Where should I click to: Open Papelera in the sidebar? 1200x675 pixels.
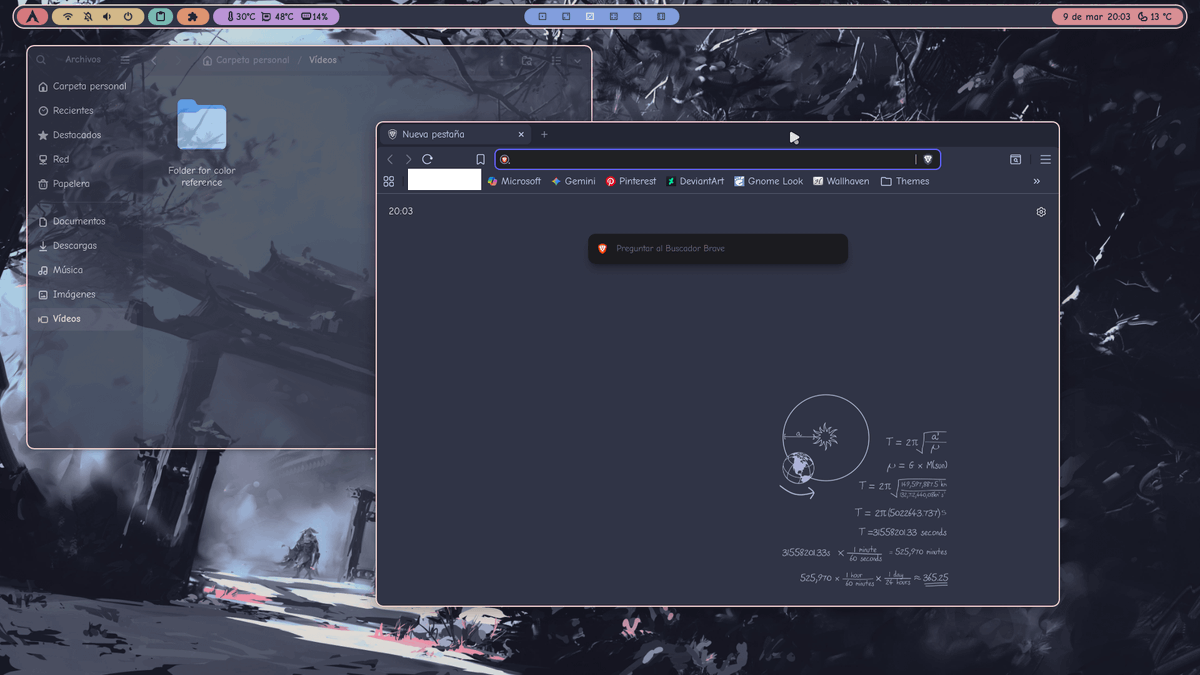pos(84,184)
